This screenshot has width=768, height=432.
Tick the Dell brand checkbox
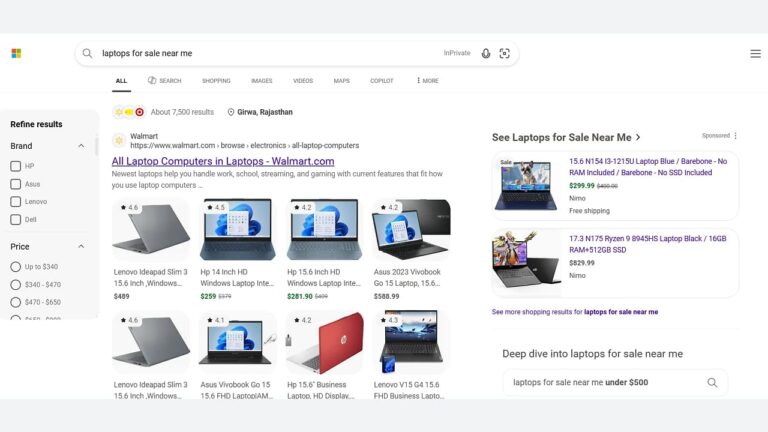click(x=16, y=219)
